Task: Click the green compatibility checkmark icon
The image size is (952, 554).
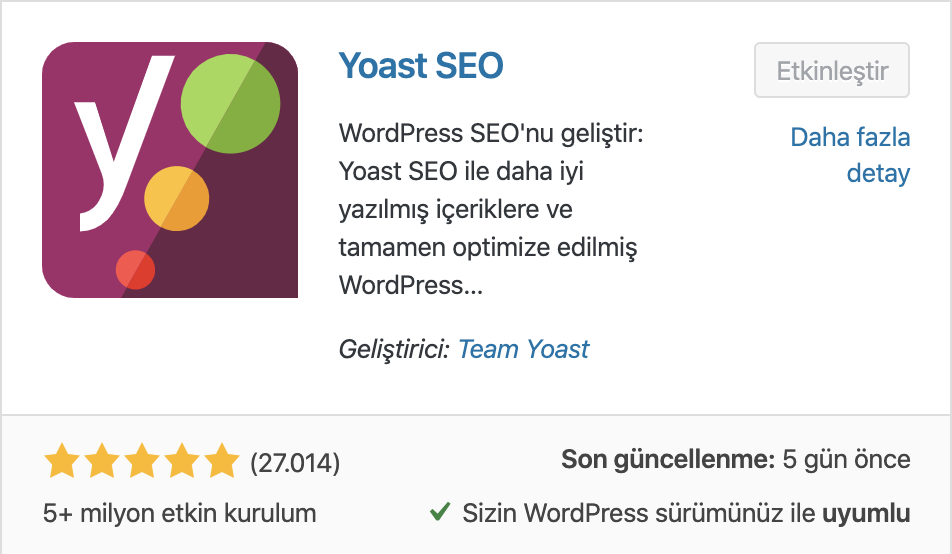Action: pos(440,512)
